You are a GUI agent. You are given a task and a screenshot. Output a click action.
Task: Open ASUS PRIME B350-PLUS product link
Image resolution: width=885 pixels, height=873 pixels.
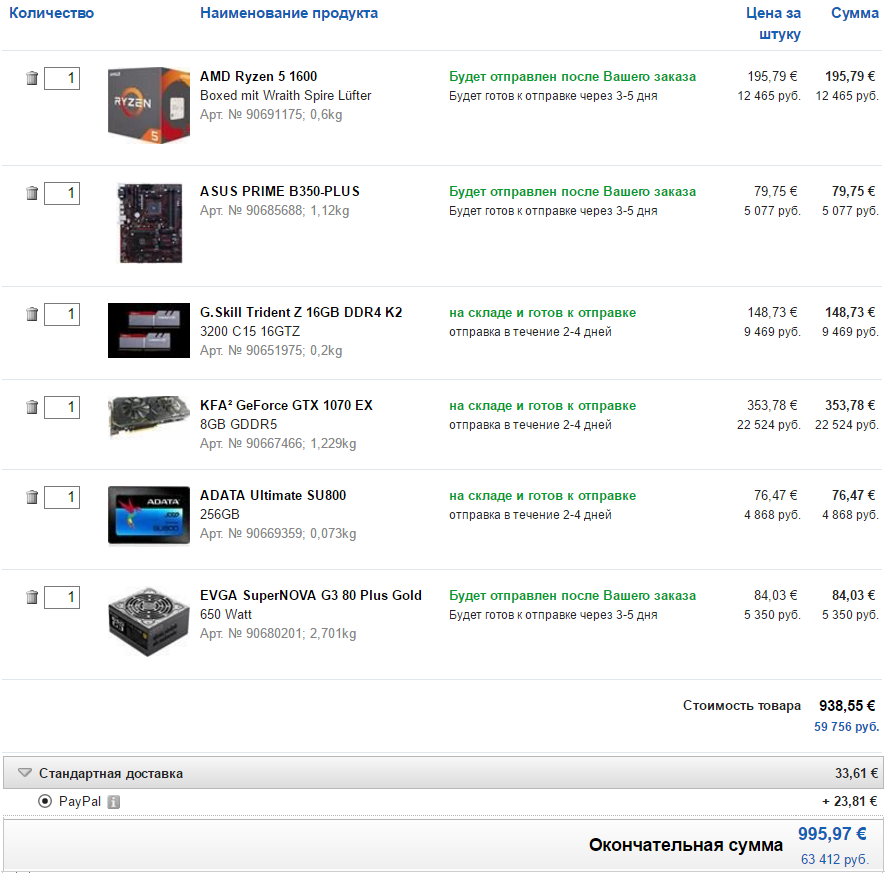coord(279,191)
